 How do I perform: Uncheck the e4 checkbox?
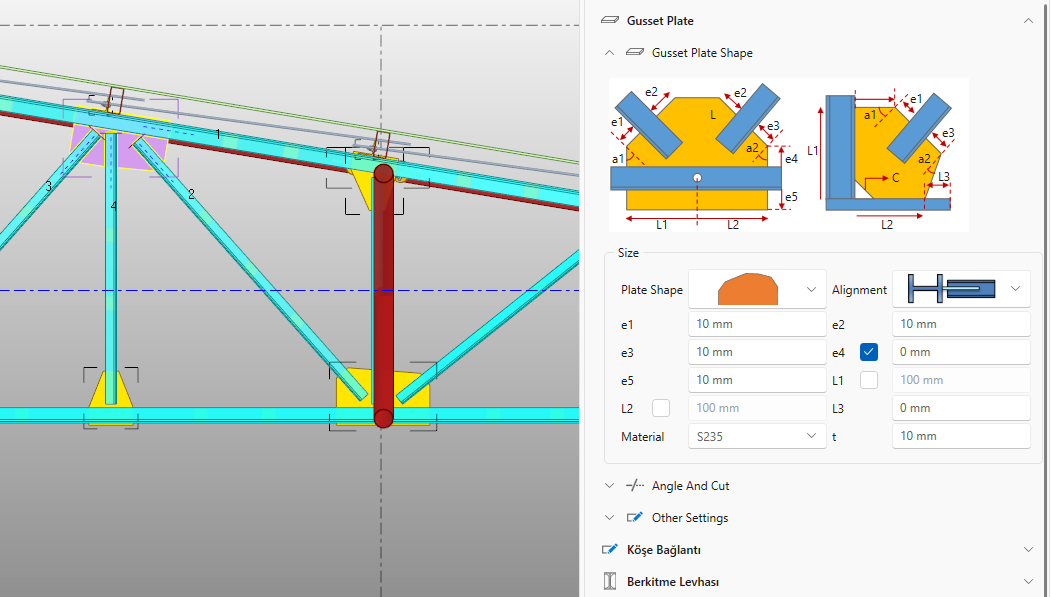coord(869,352)
